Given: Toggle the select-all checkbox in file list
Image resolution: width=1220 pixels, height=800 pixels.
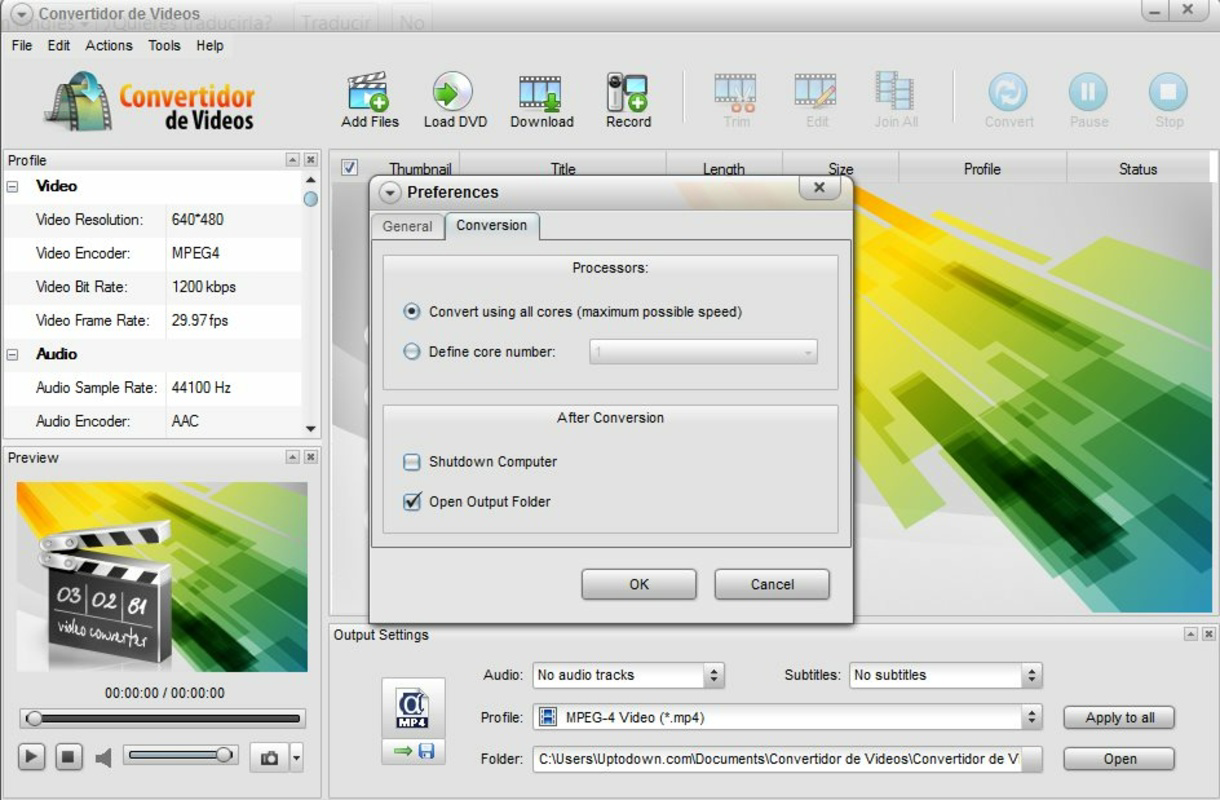Looking at the screenshot, I should click(x=349, y=168).
